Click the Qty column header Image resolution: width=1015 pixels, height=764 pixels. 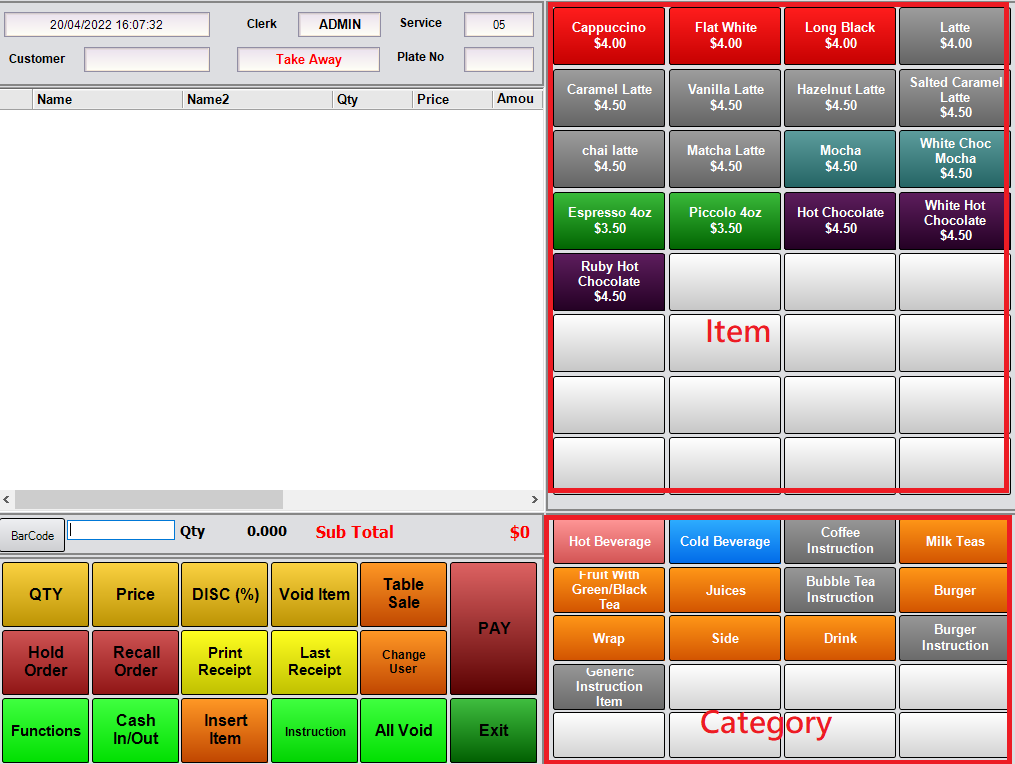point(373,99)
